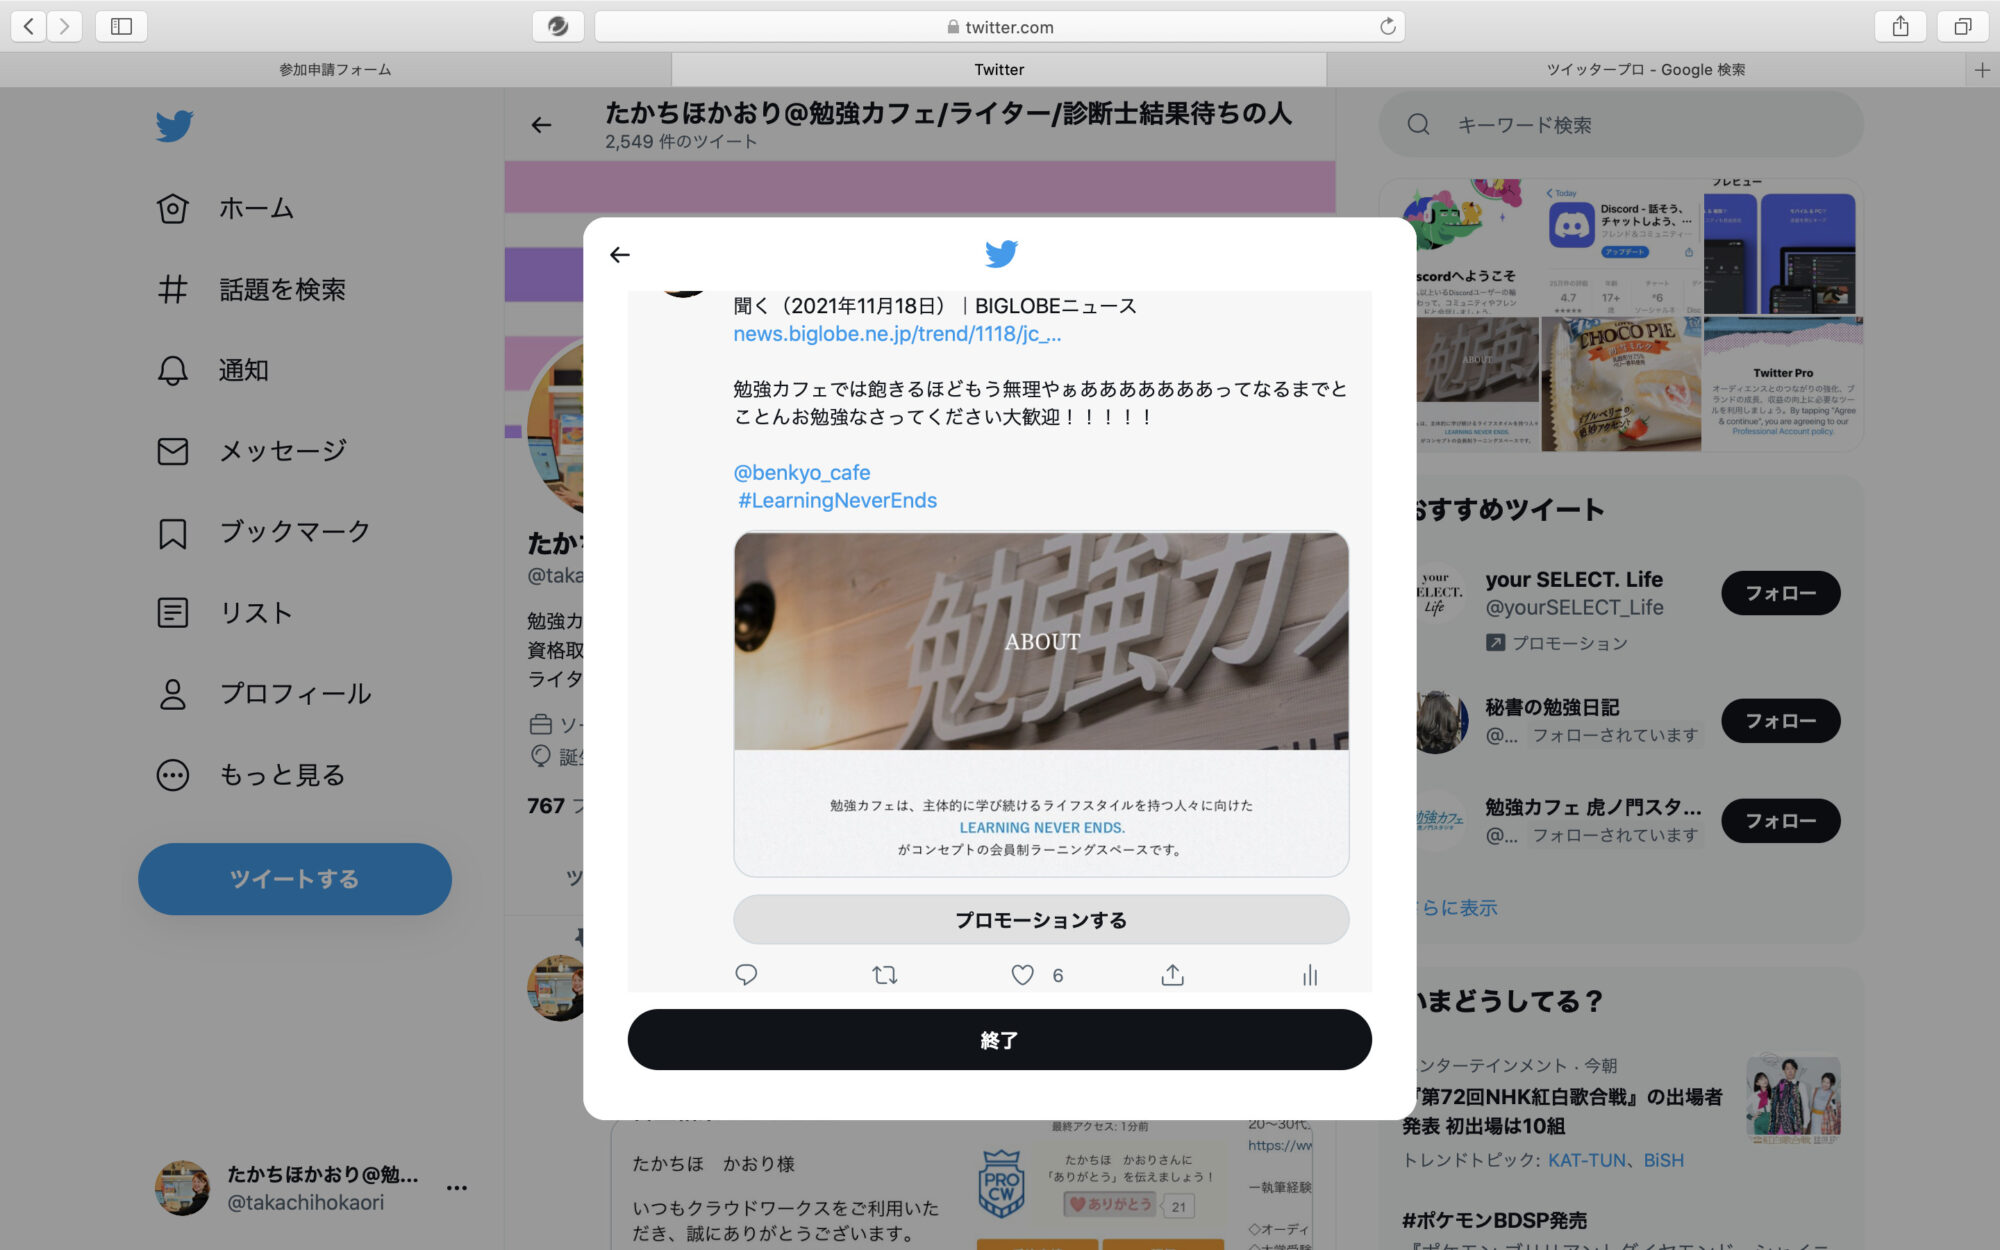
Task: Open the NHK紅白歌合戦 trend thumbnail
Action: [1794, 1098]
